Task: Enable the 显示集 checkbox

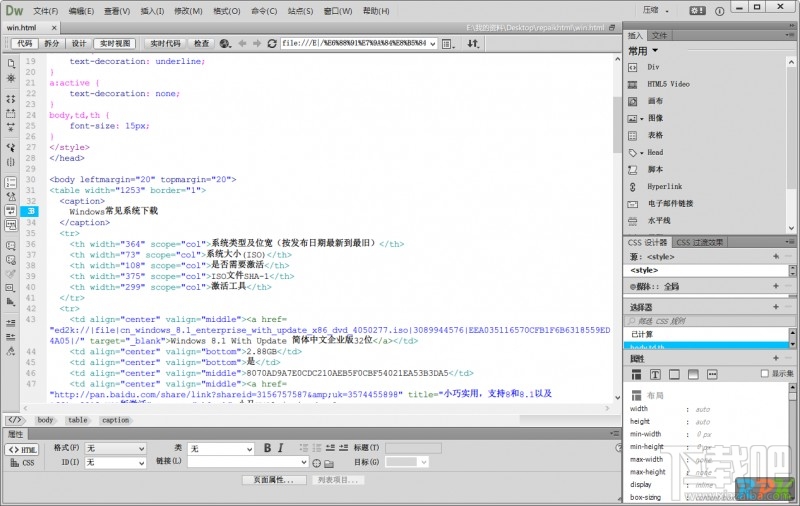Action: [764, 374]
